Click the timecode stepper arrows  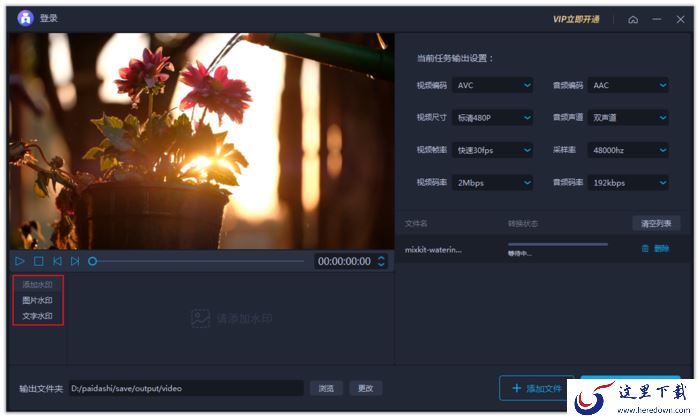[x=381, y=261]
